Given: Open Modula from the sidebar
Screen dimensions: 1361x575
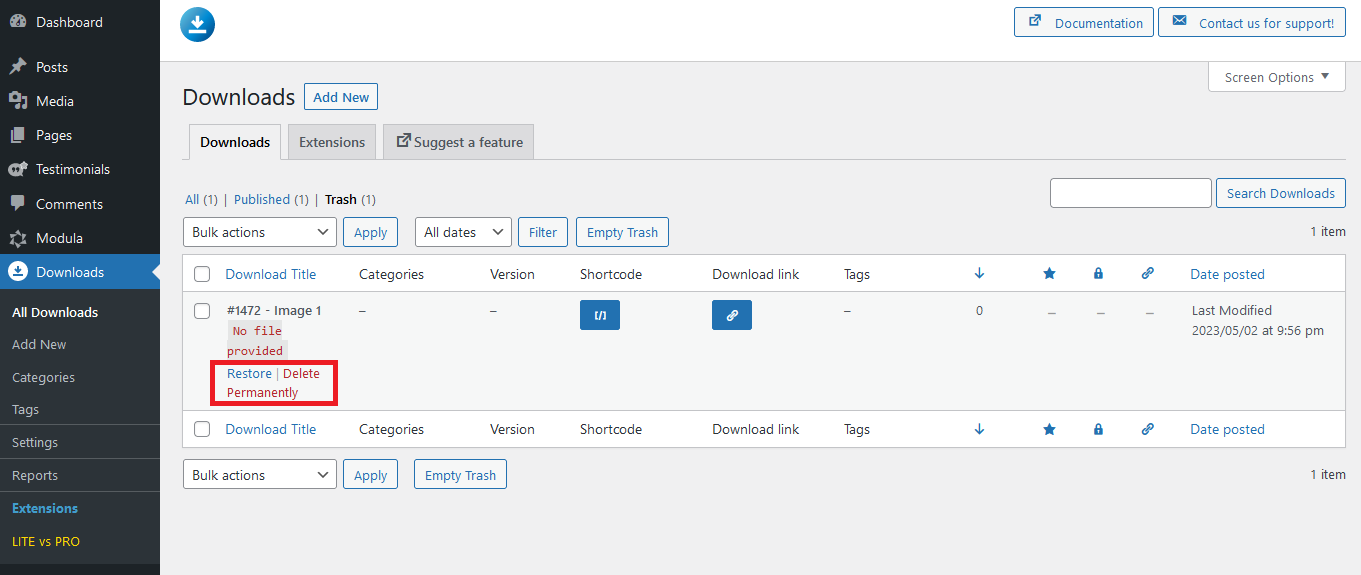Looking at the screenshot, I should [x=59, y=238].
